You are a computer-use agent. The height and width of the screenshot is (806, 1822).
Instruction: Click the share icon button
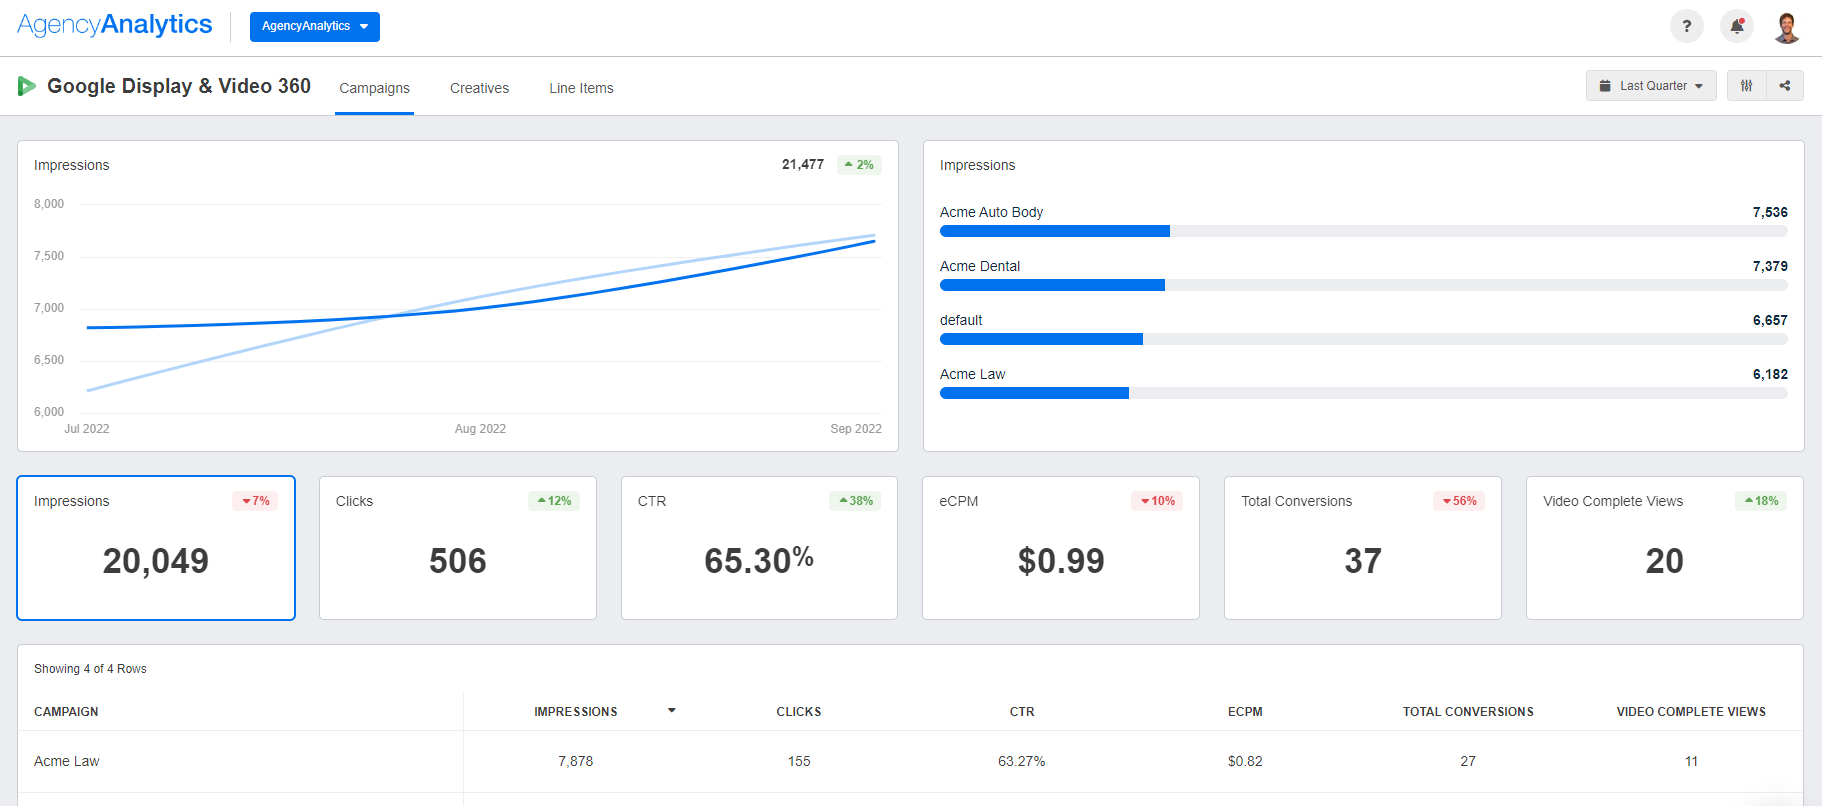pyautogui.click(x=1785, y=86)
